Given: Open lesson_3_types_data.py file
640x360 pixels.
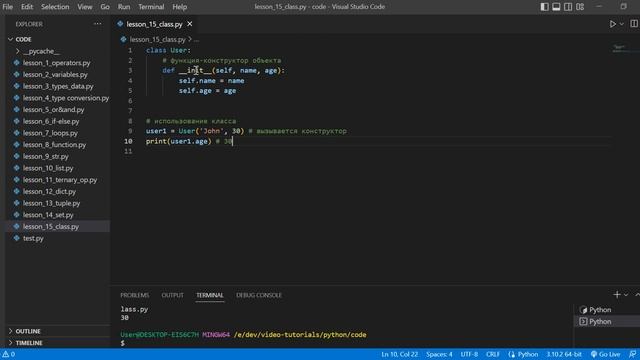Looking at the screenshot, I should click(58, 86).
